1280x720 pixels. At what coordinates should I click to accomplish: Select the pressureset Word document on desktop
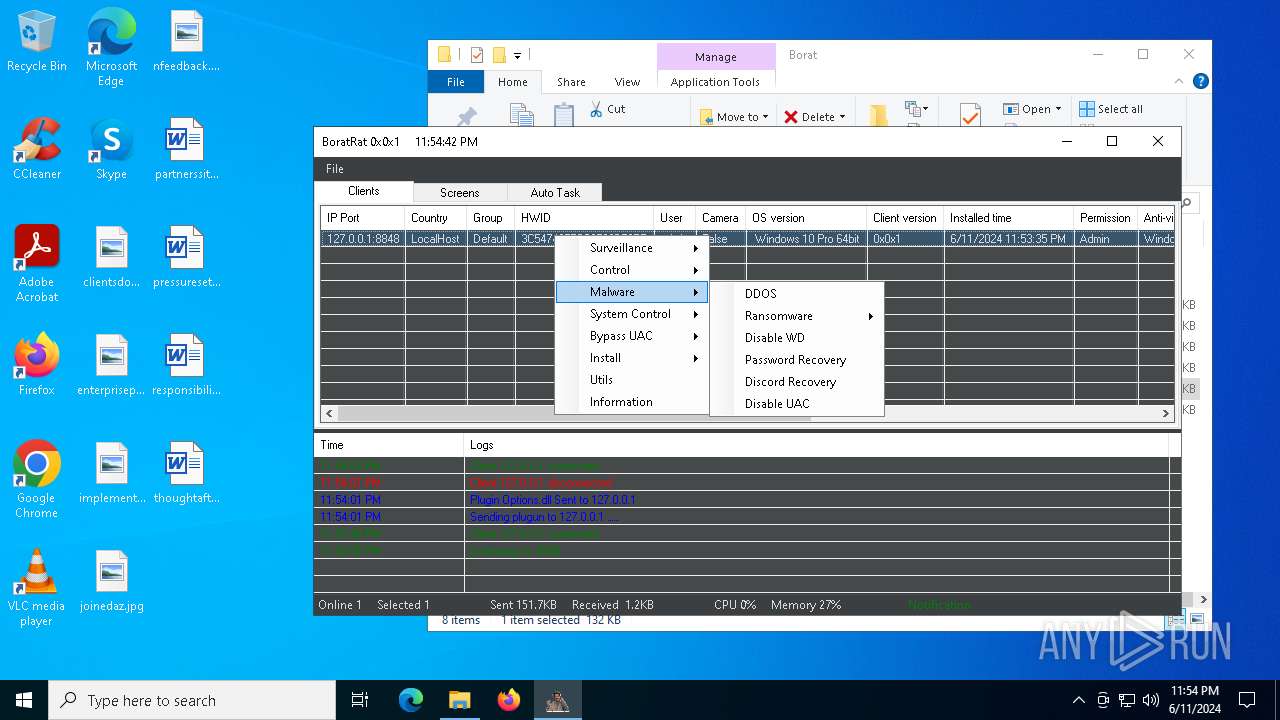186,257
